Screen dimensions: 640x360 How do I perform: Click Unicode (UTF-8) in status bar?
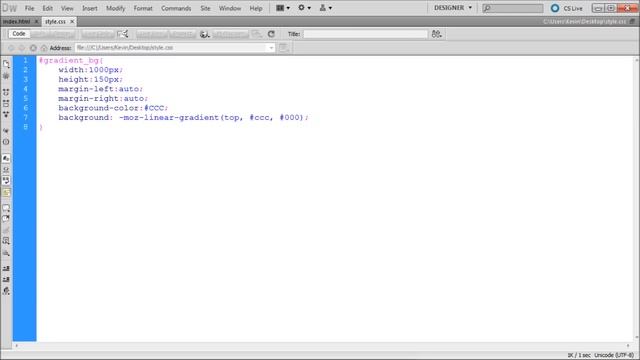tap(614, 356)
